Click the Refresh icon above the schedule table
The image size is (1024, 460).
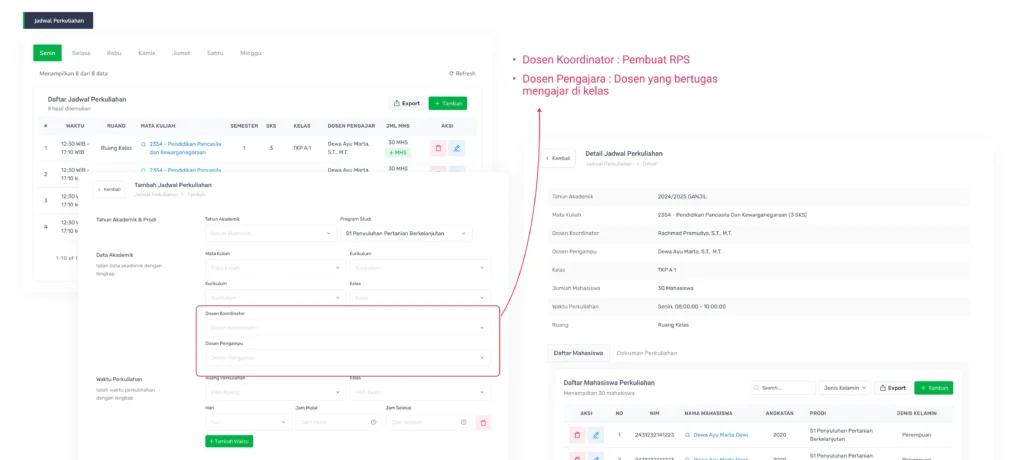451,74
